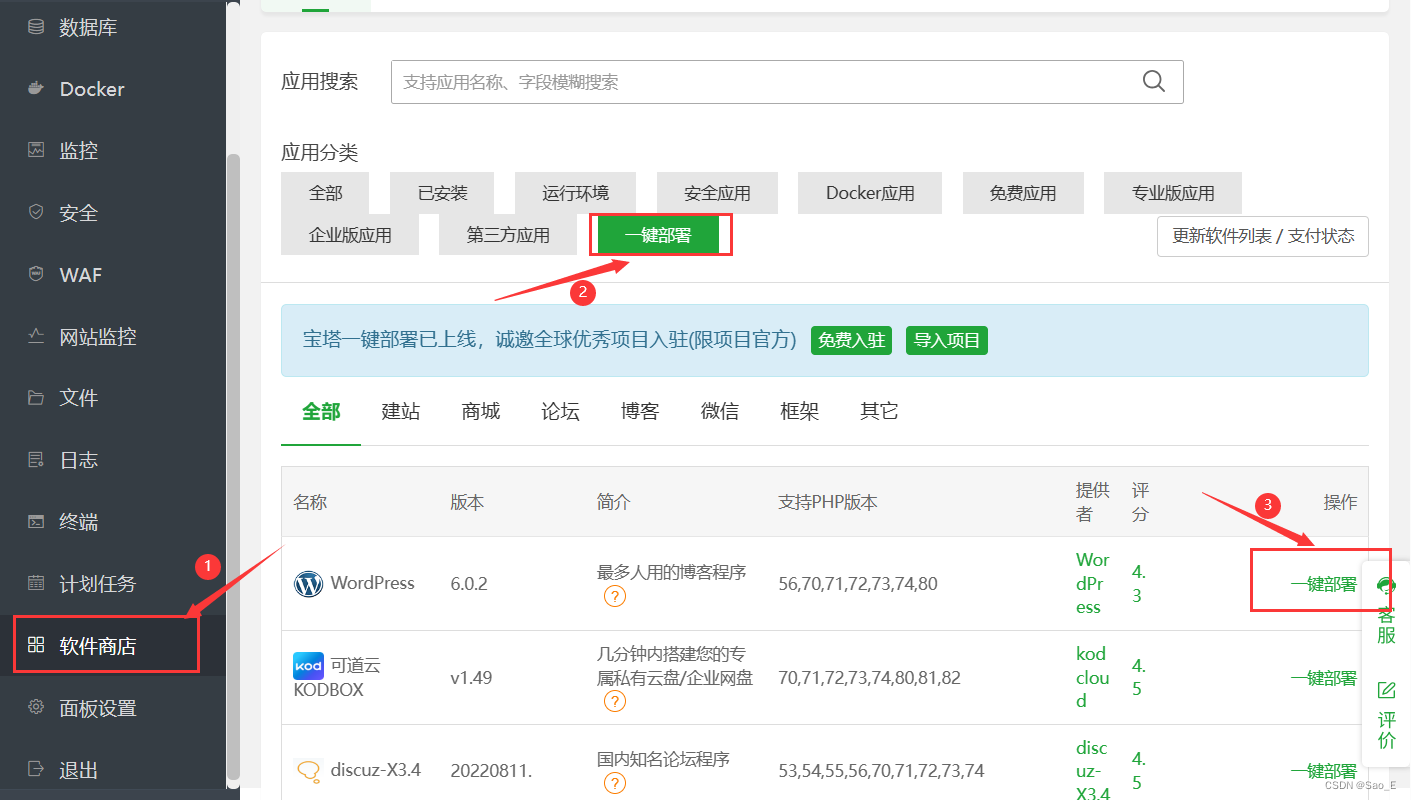The width and height of the screenshot is (1411, 800).
Task: Click the question mark help icon for KODBOX
Action: (x=614, y=701)
